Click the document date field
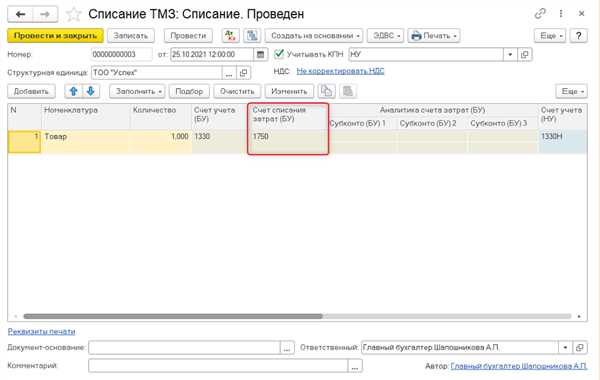 [x=212, y=54]
